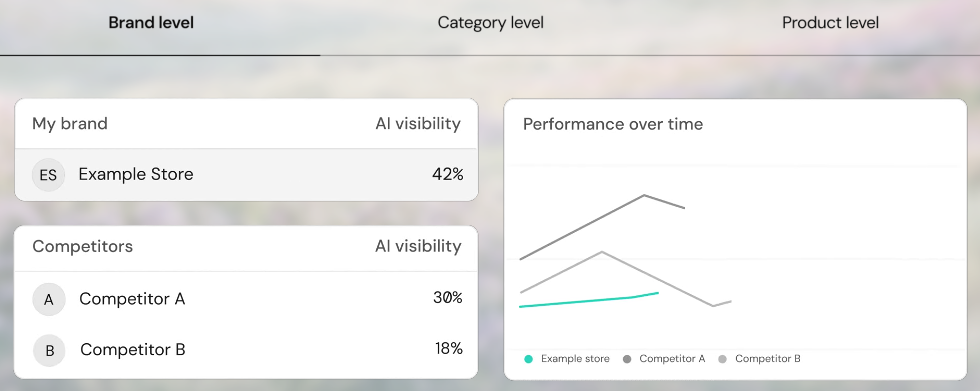Open the Competitor A name label
The width and height of the screenshot is (980, 391).
(x=132, y=299)
